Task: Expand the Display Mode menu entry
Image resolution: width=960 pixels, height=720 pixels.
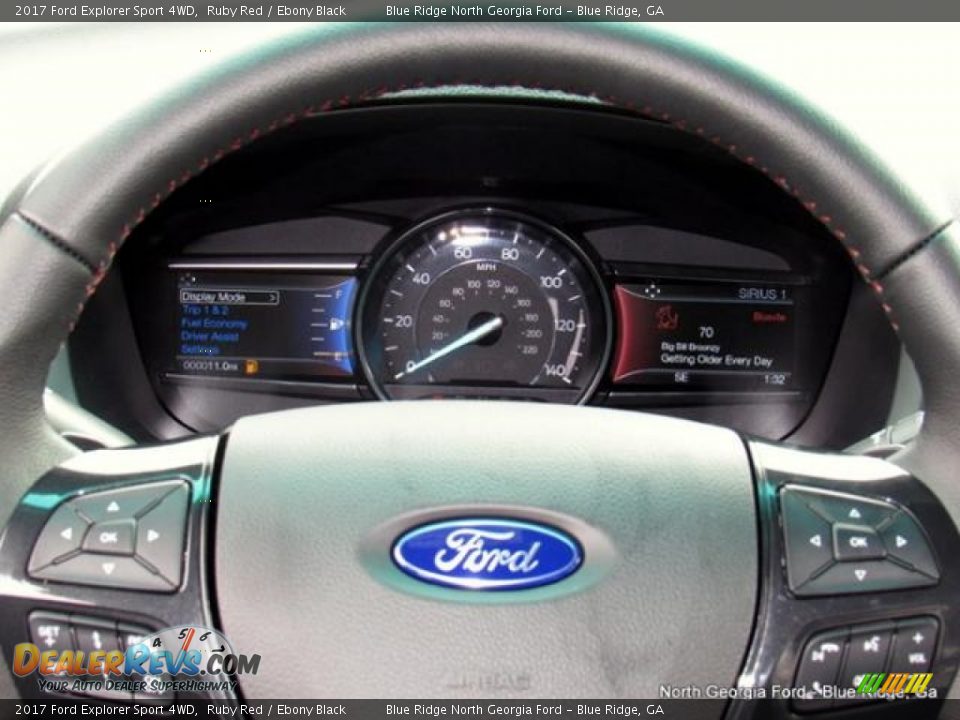Action: pyautogui.click(x=229, y=297)
